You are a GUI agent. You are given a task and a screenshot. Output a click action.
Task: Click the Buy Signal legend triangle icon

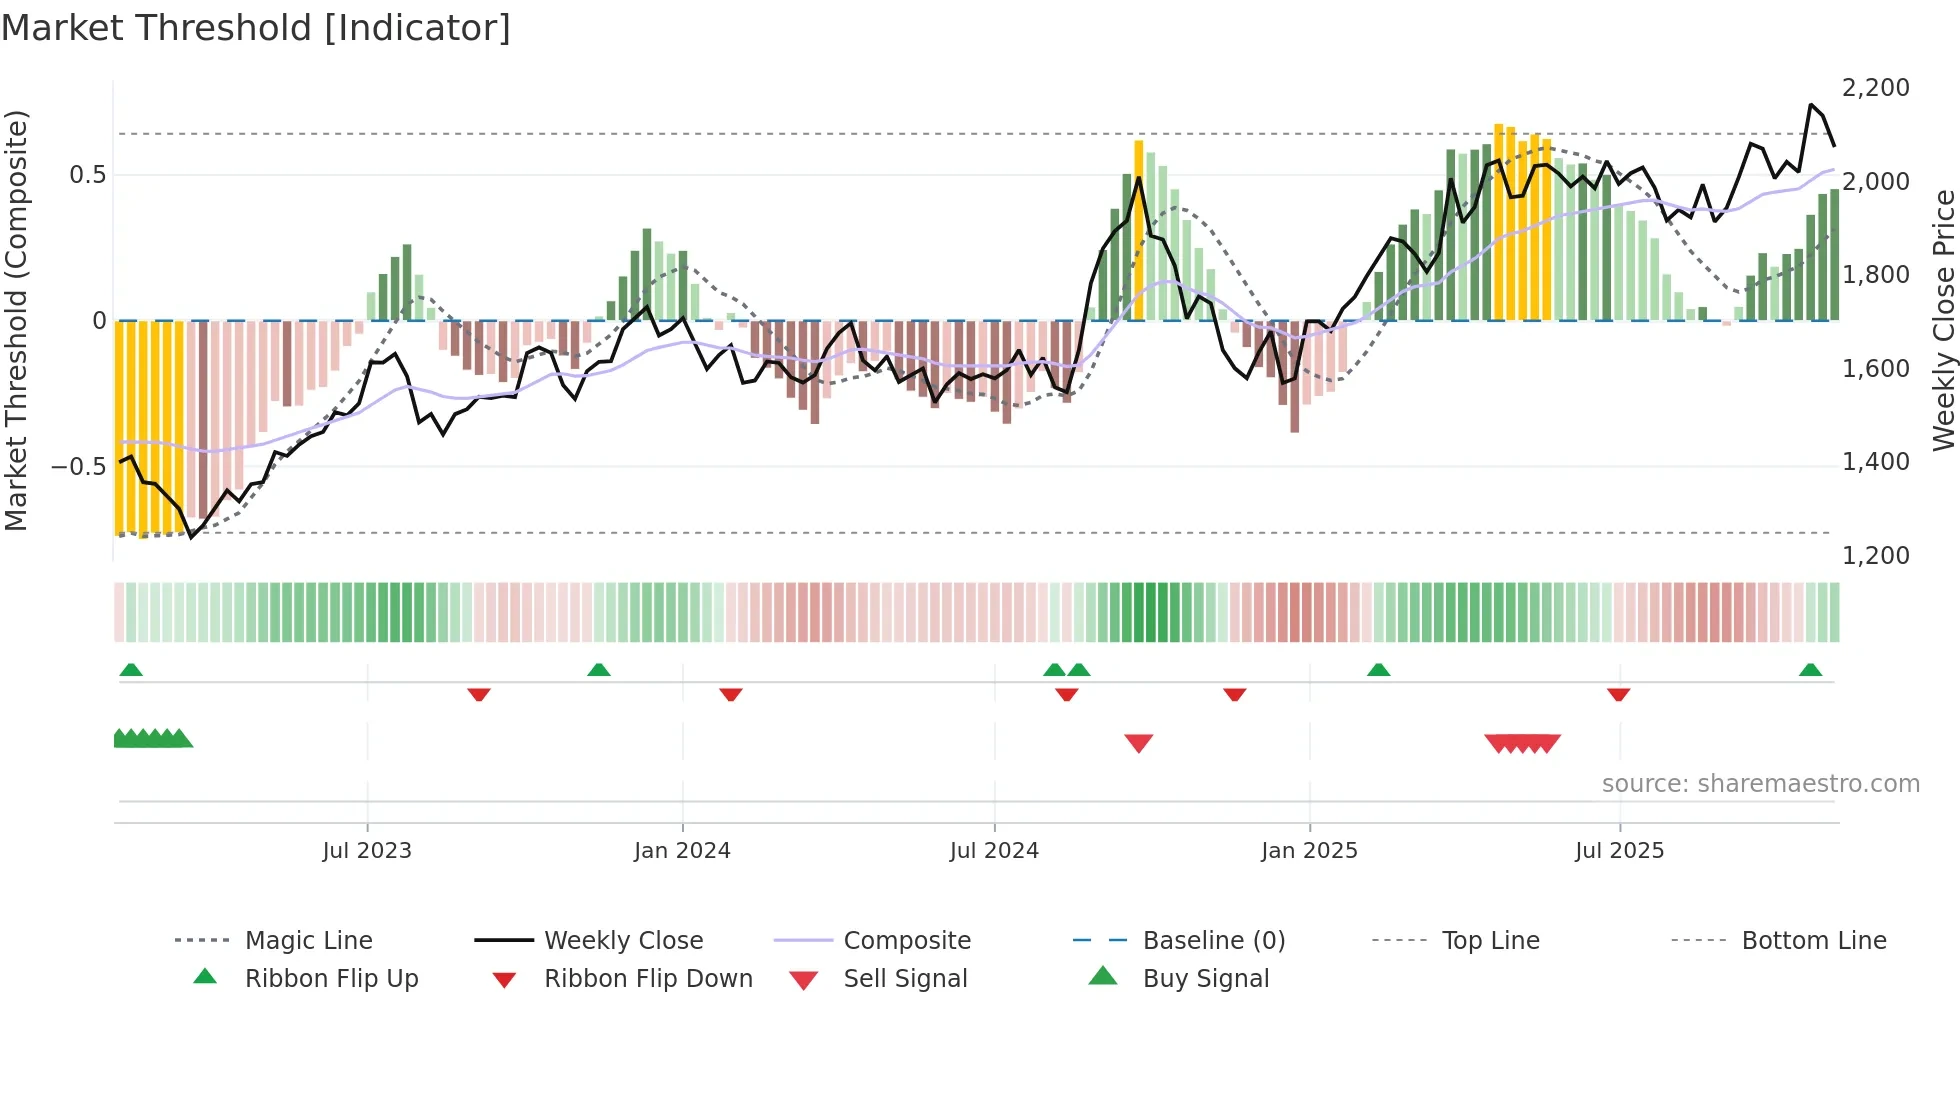tap(1102, 976)
